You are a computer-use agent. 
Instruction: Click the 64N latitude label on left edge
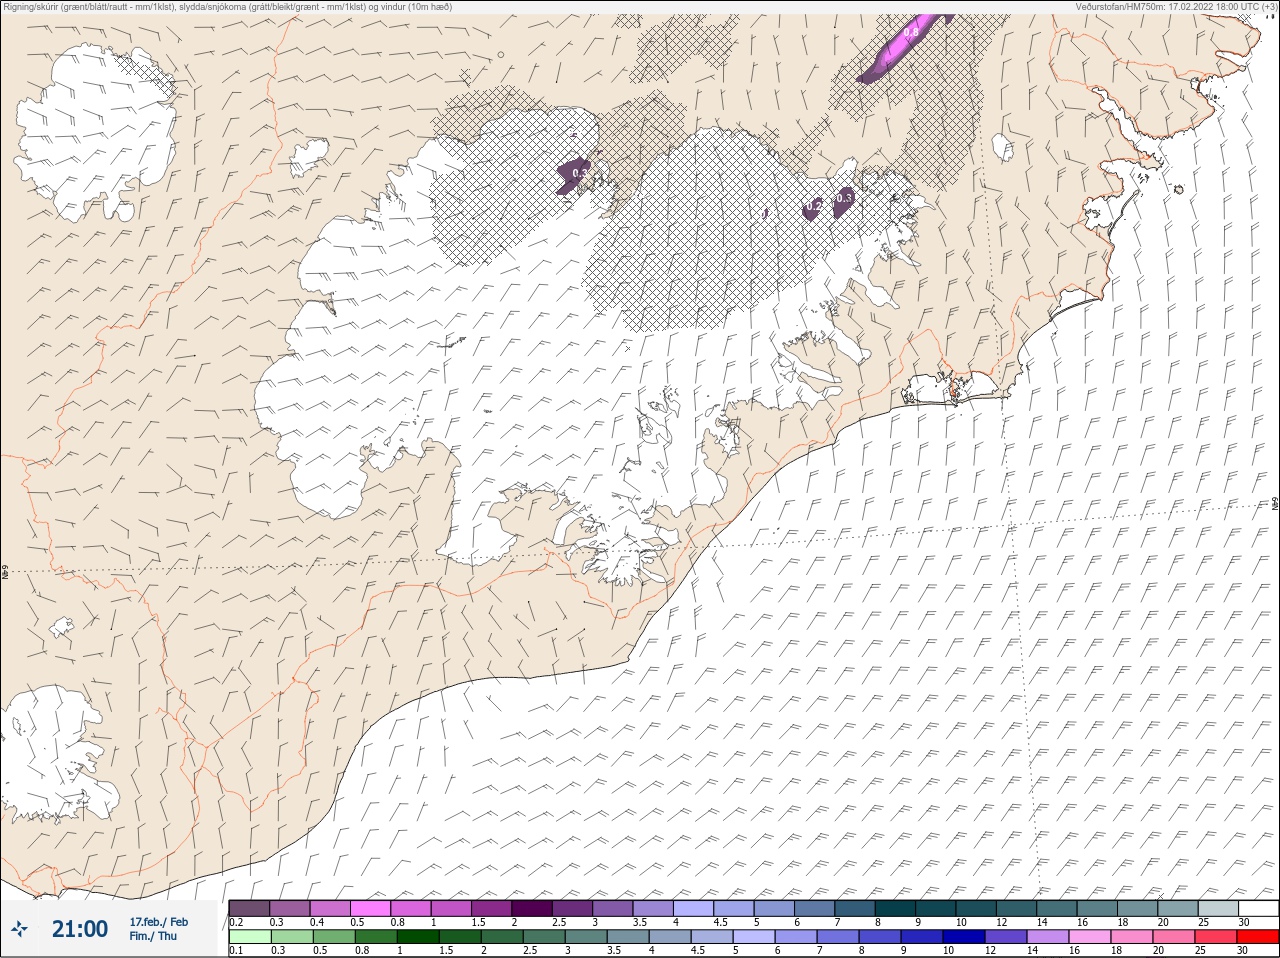pos(5,574)
